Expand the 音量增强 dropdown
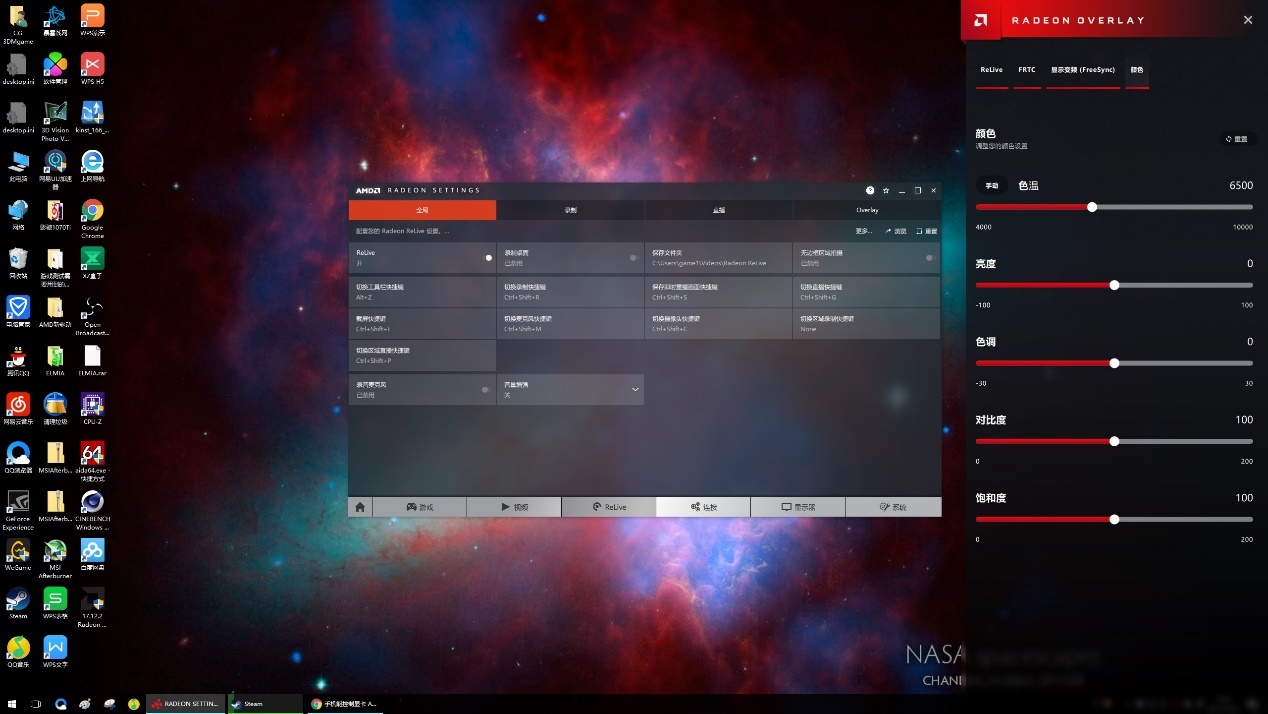The width and height of the screenshot is (1268, 714). 634,389
